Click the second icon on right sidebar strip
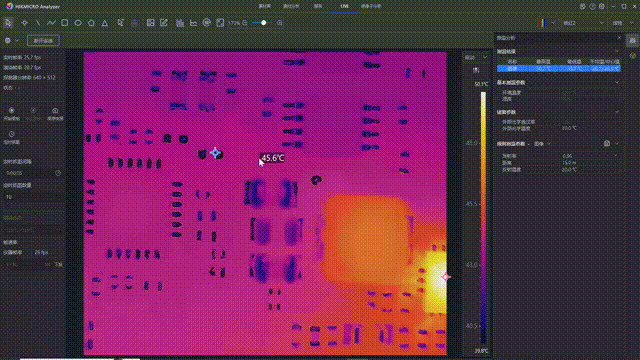Screen dimensions: 640x360 coord(632,56)
